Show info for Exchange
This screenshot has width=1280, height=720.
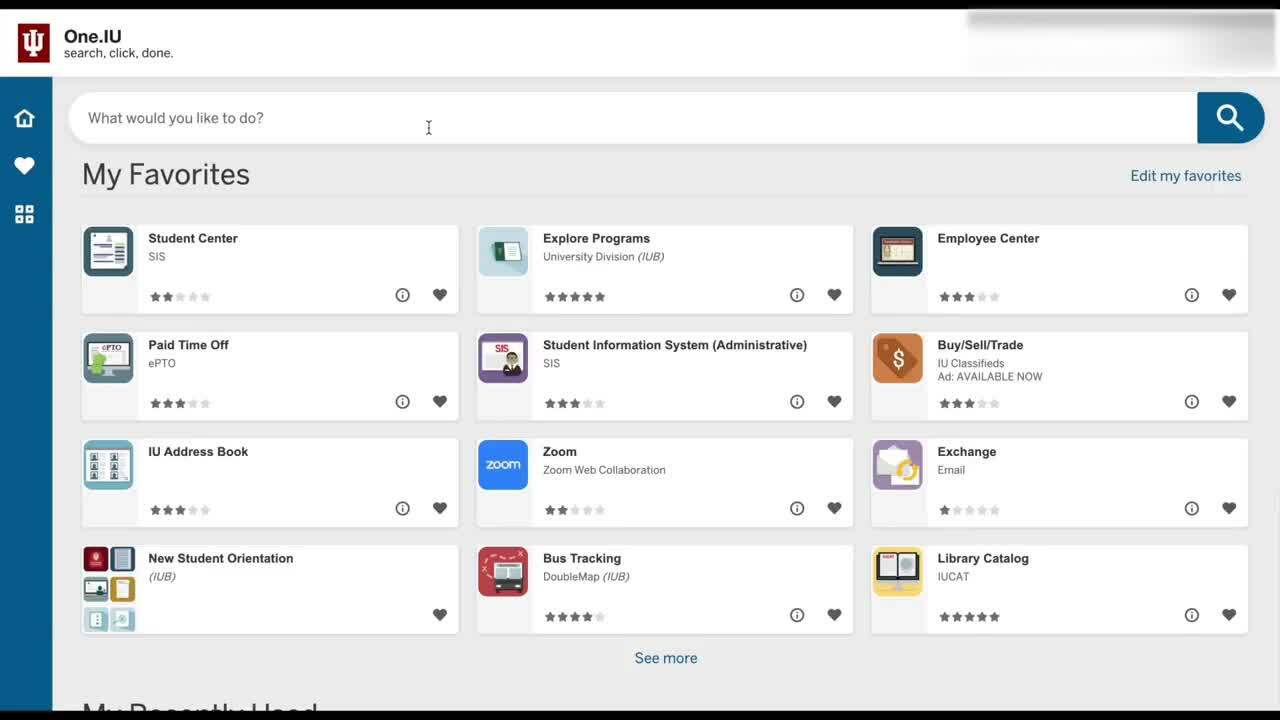coord(1192,508)
